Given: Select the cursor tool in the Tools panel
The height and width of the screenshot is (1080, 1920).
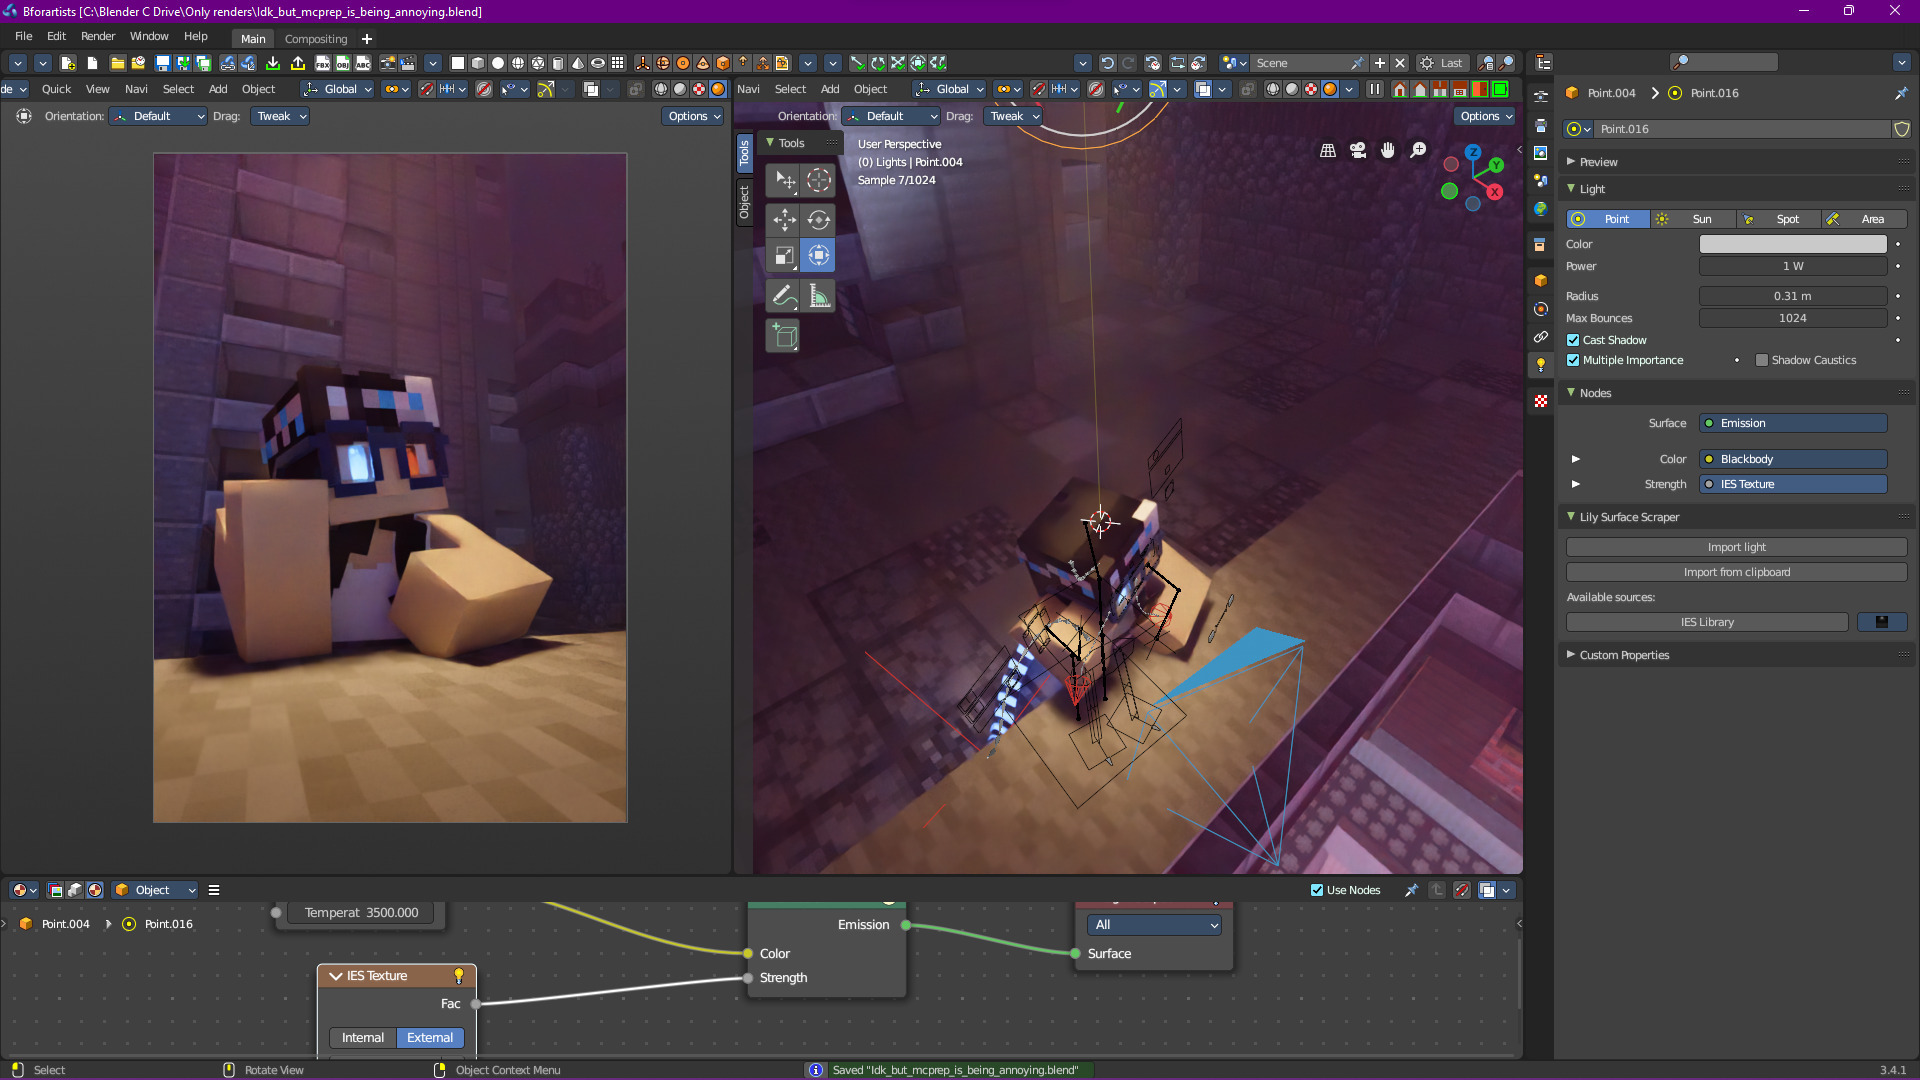Looking at the screenshot, I should click(x=819, y=180).
